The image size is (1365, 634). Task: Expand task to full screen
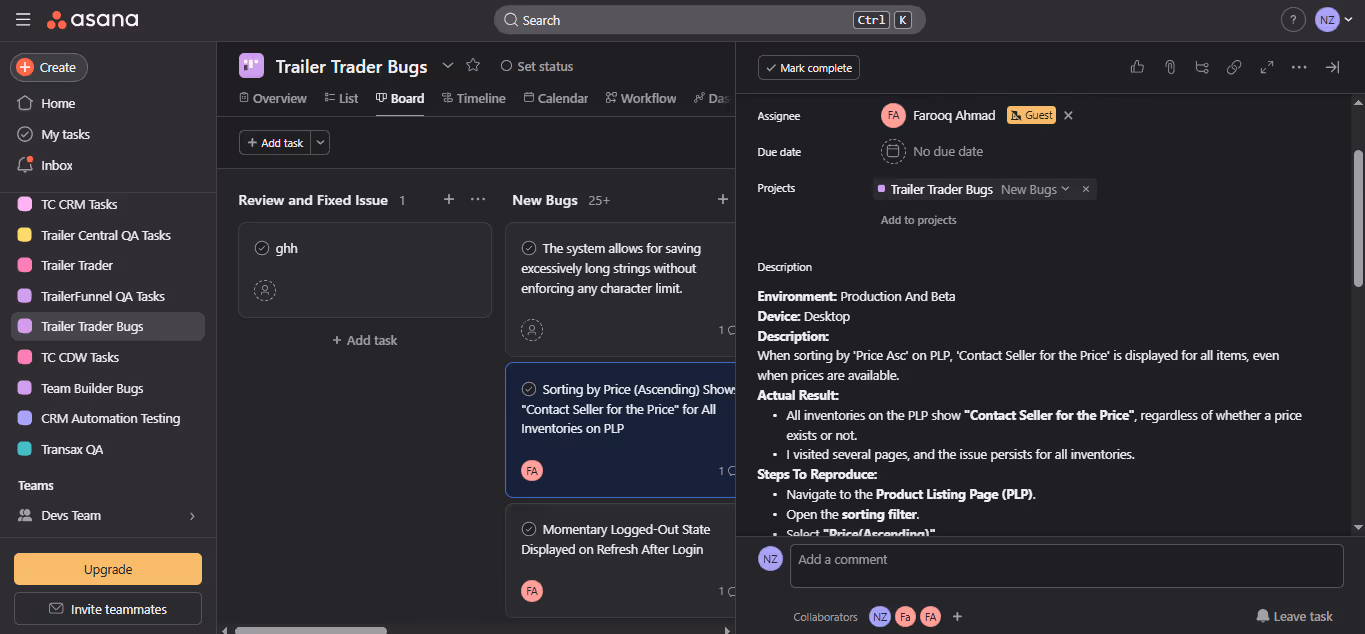click(x=1267, y=67)
